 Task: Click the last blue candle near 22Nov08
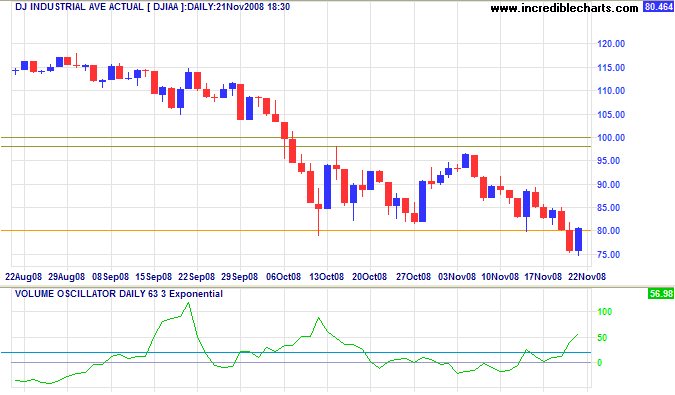pos(578,240)
